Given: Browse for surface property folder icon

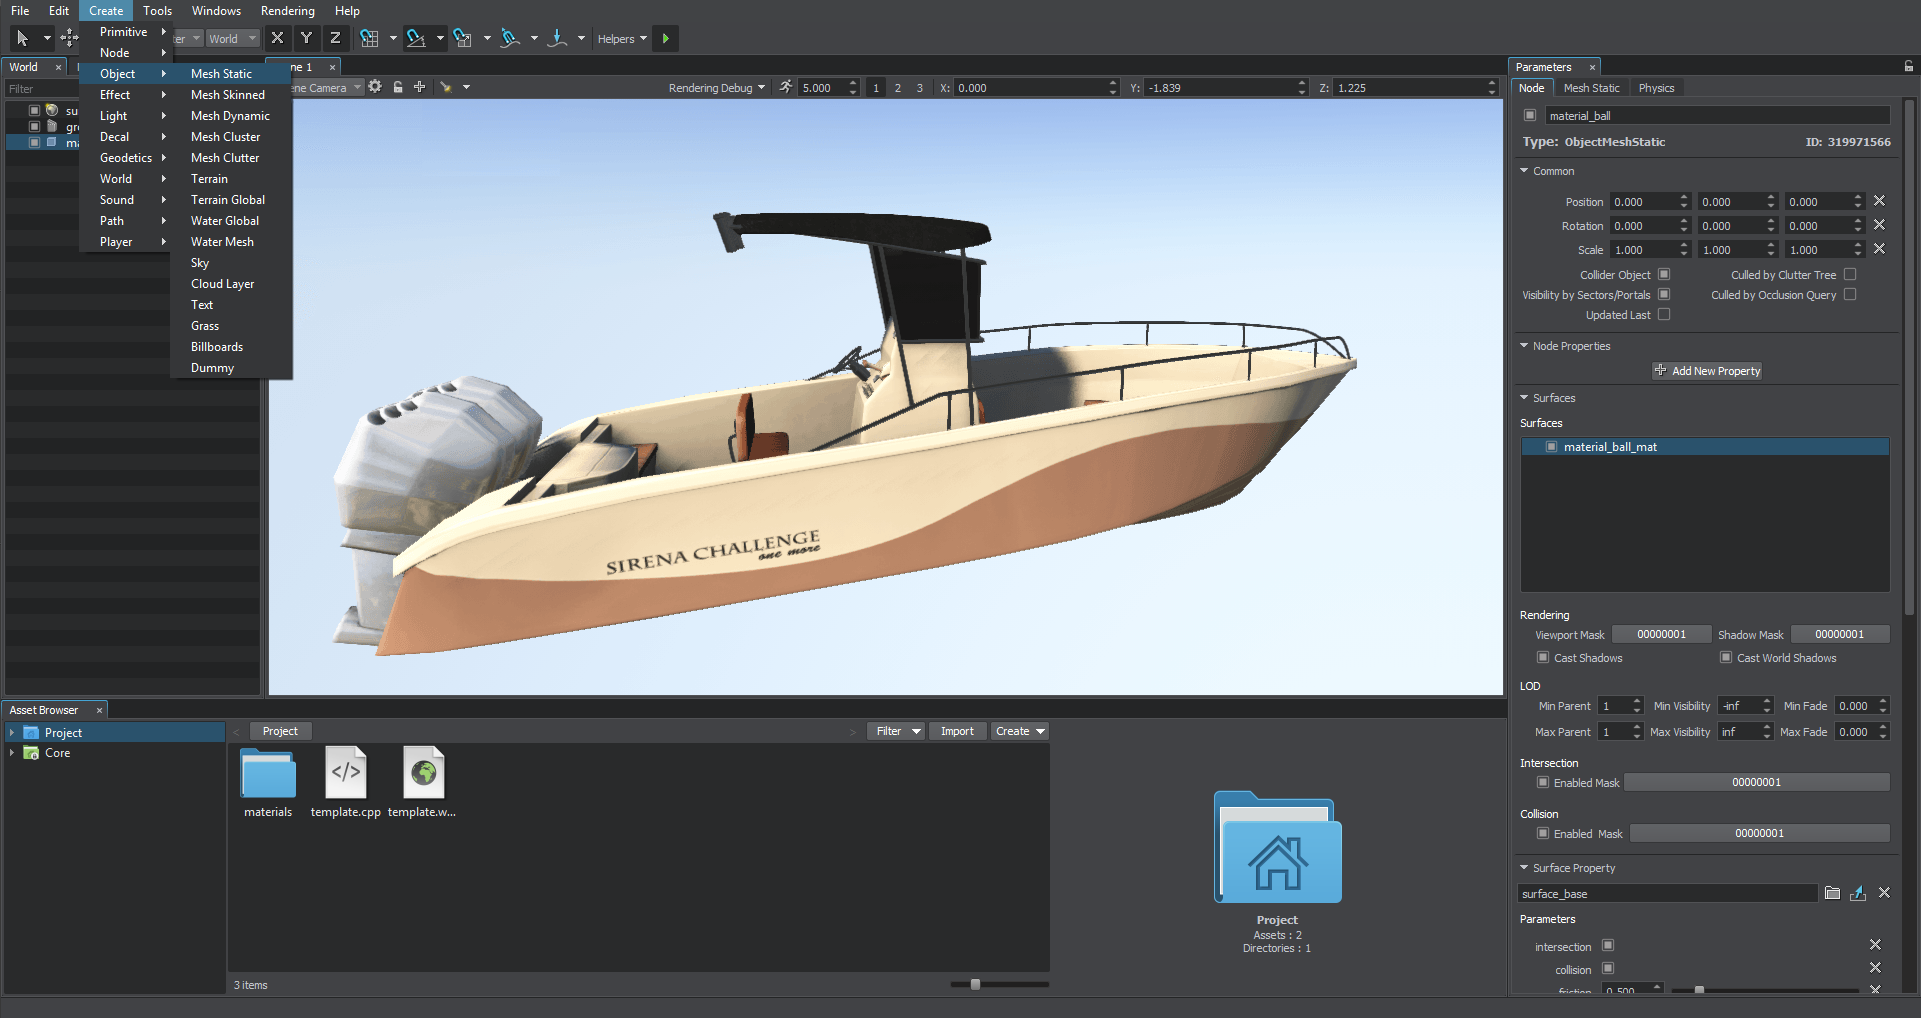Looking at the screenshot, I should coord(1832,893).
